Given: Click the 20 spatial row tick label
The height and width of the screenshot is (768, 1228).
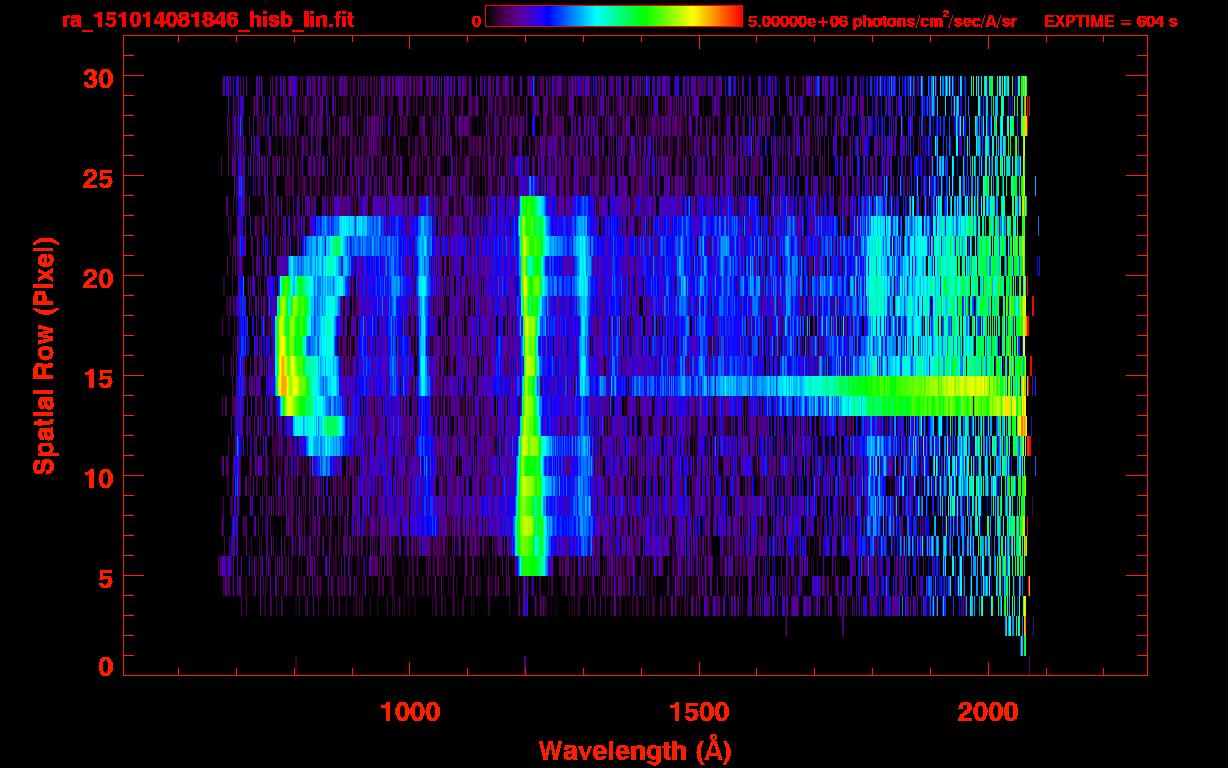Looking at the screenshot, I should pos(98,277).
